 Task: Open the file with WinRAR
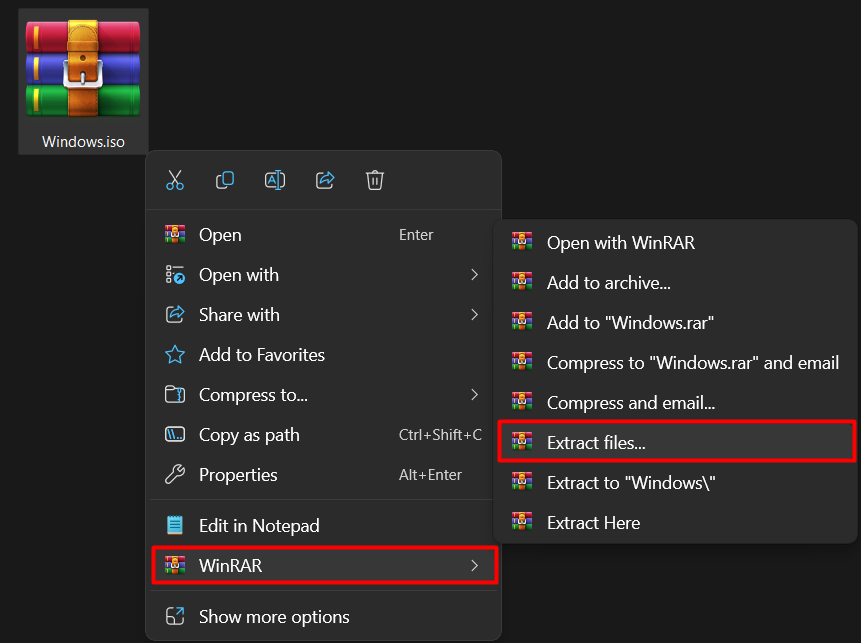620,241
